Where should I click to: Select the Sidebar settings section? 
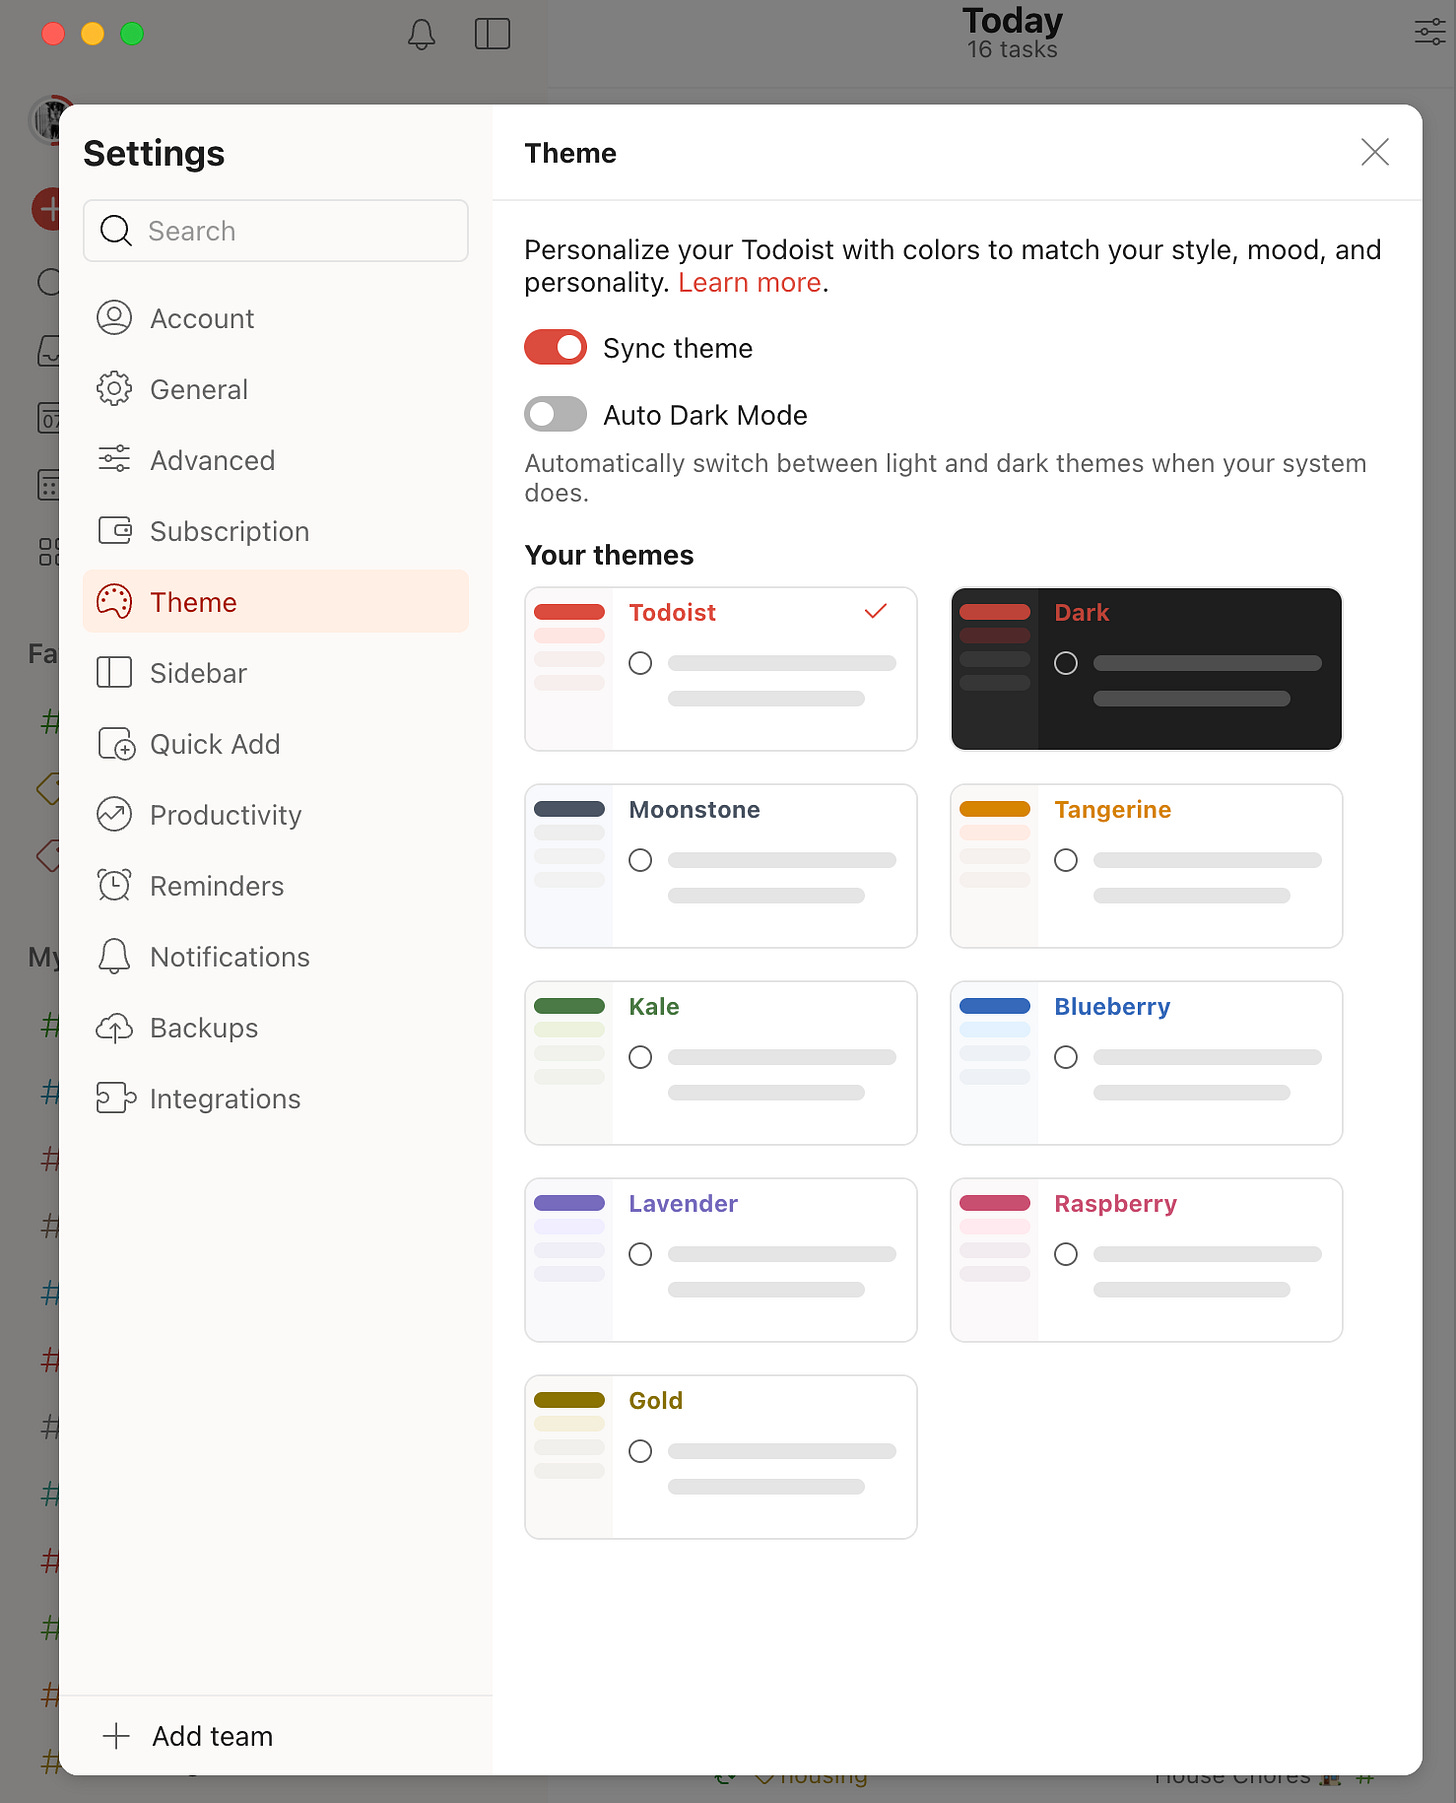[x=276, y=673]
